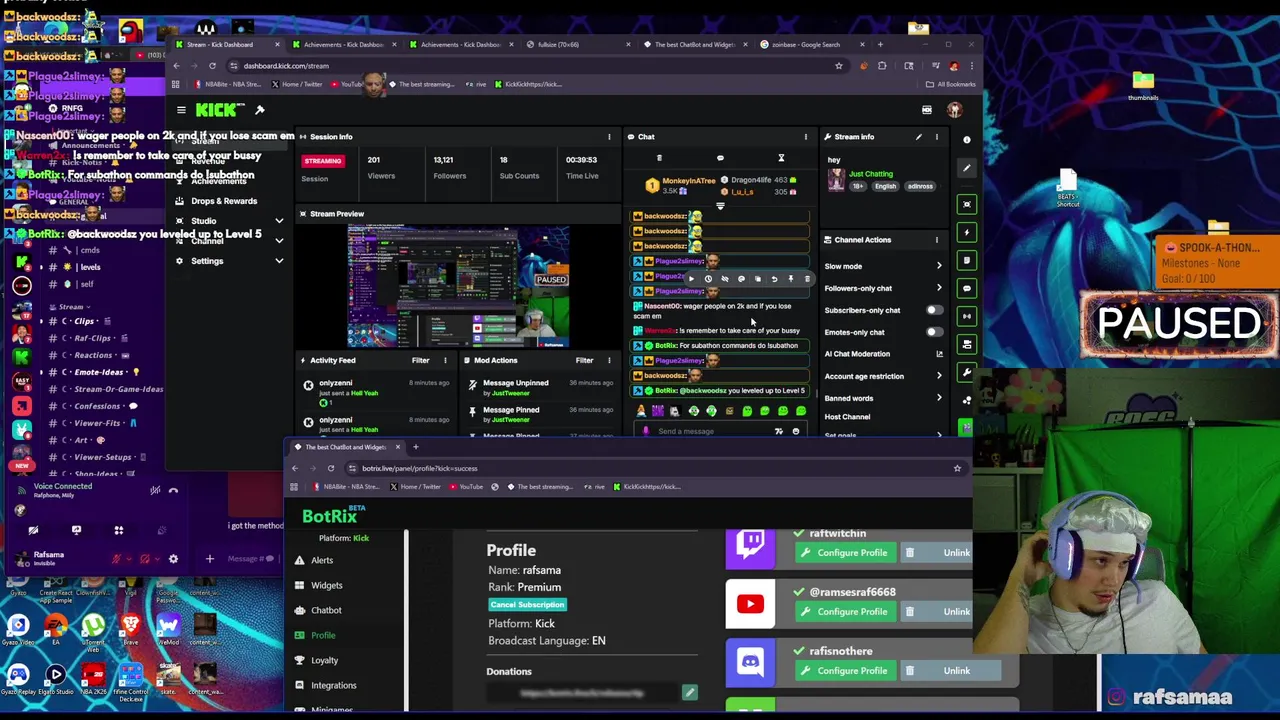The height and width of the screenshot is (720, 1280).
Task: Reload the Kick dashboard page
Action: coord(212,66)
